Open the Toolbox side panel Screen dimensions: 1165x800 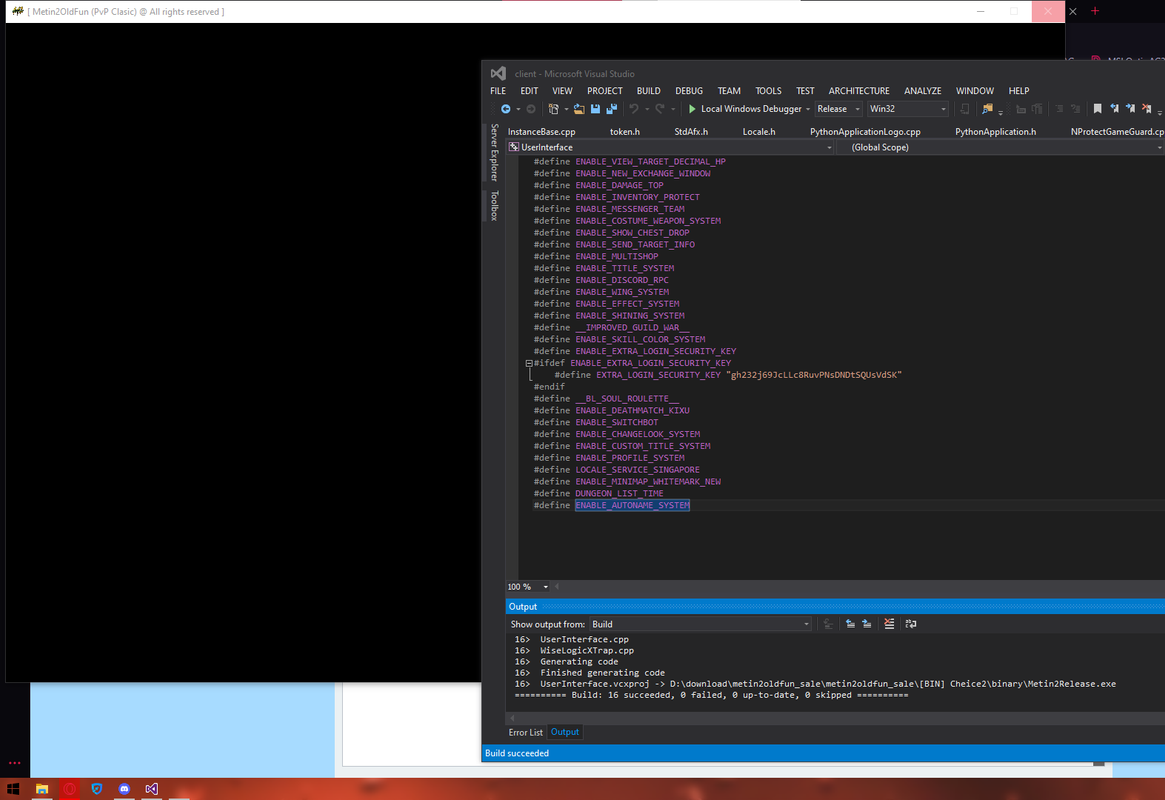point(494,205)
